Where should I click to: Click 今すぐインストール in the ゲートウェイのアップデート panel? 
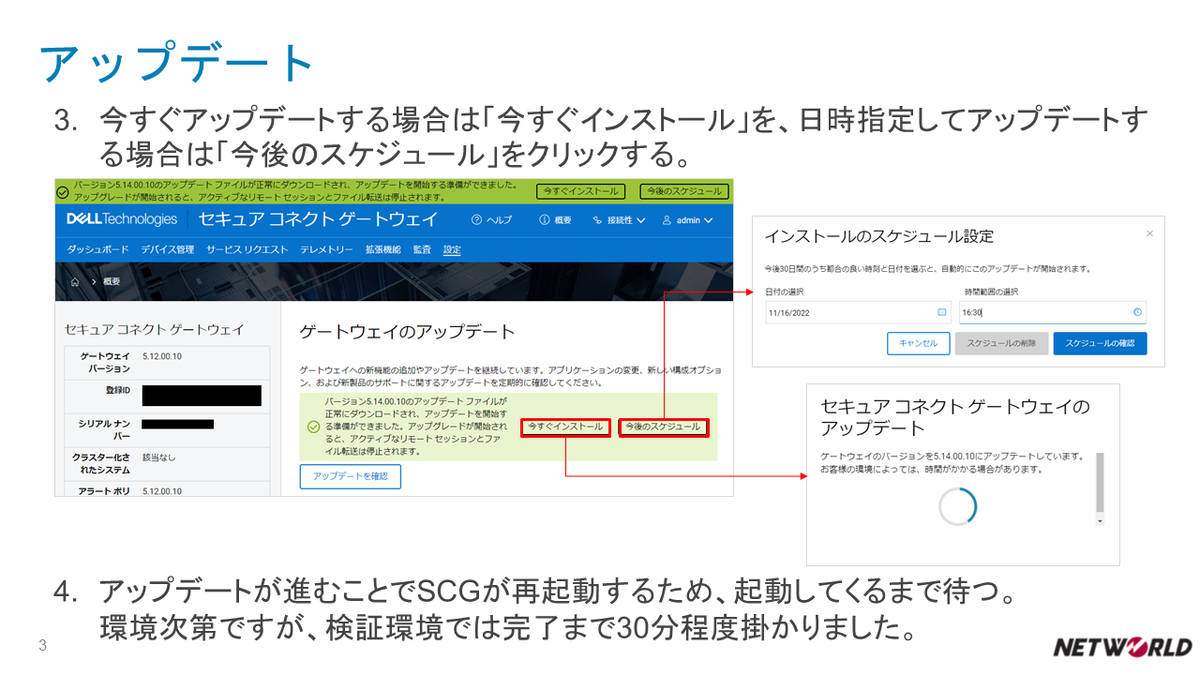point(566,427)
